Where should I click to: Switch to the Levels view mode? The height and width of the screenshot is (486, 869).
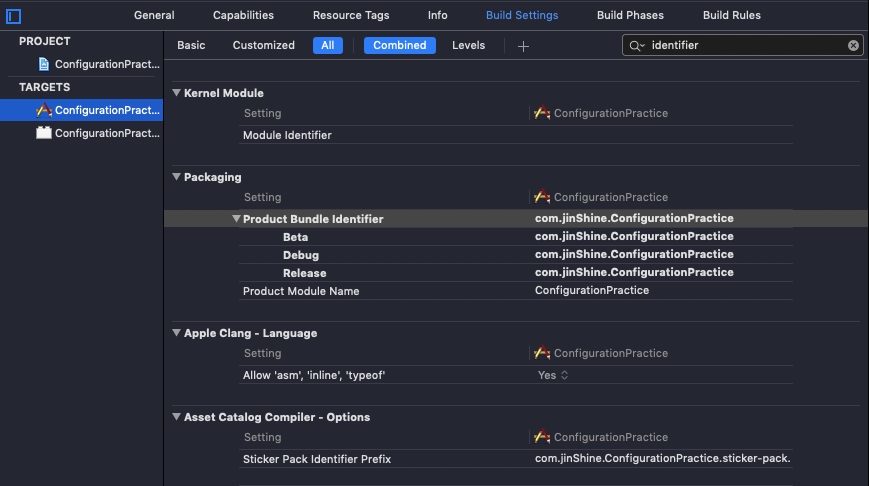[x=468, y=45]
